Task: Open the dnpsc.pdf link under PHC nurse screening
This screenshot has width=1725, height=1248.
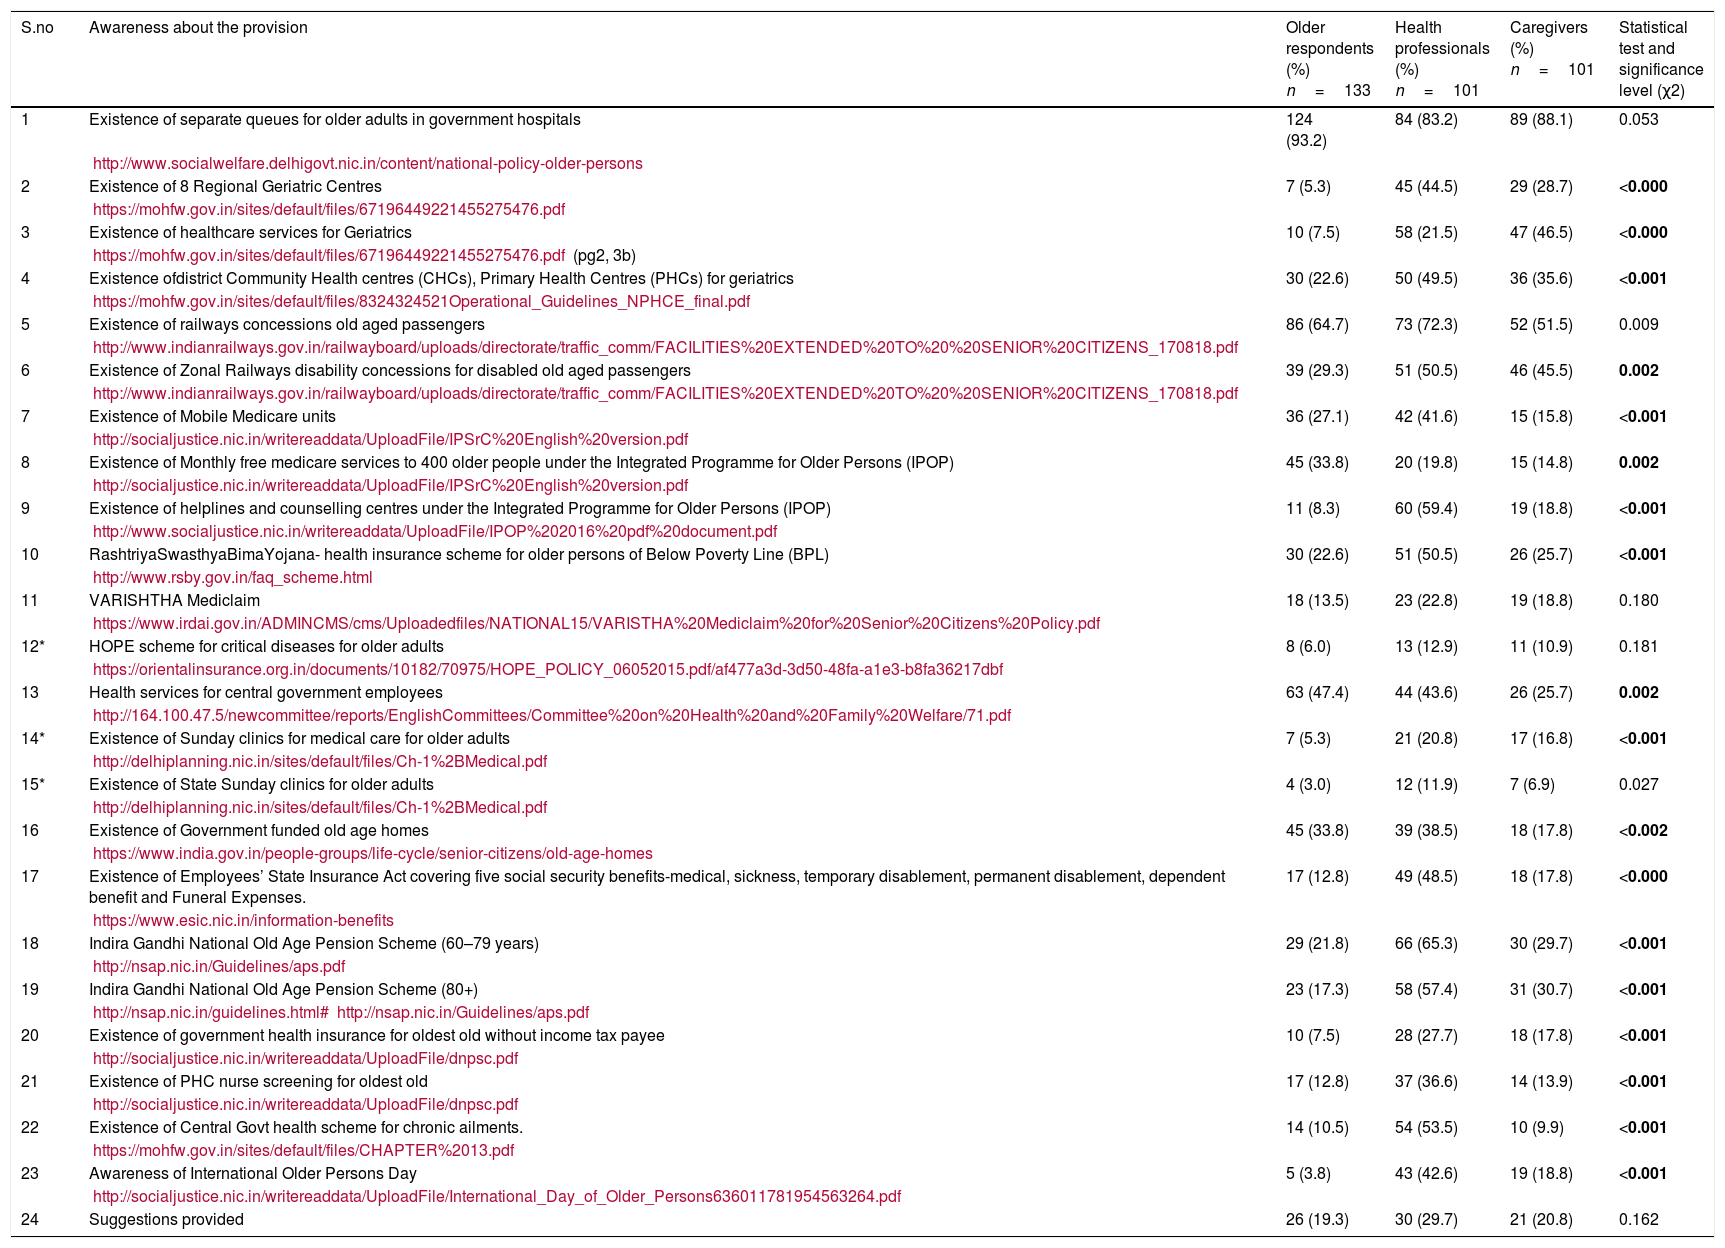Action: click(x=305, y=1104)
